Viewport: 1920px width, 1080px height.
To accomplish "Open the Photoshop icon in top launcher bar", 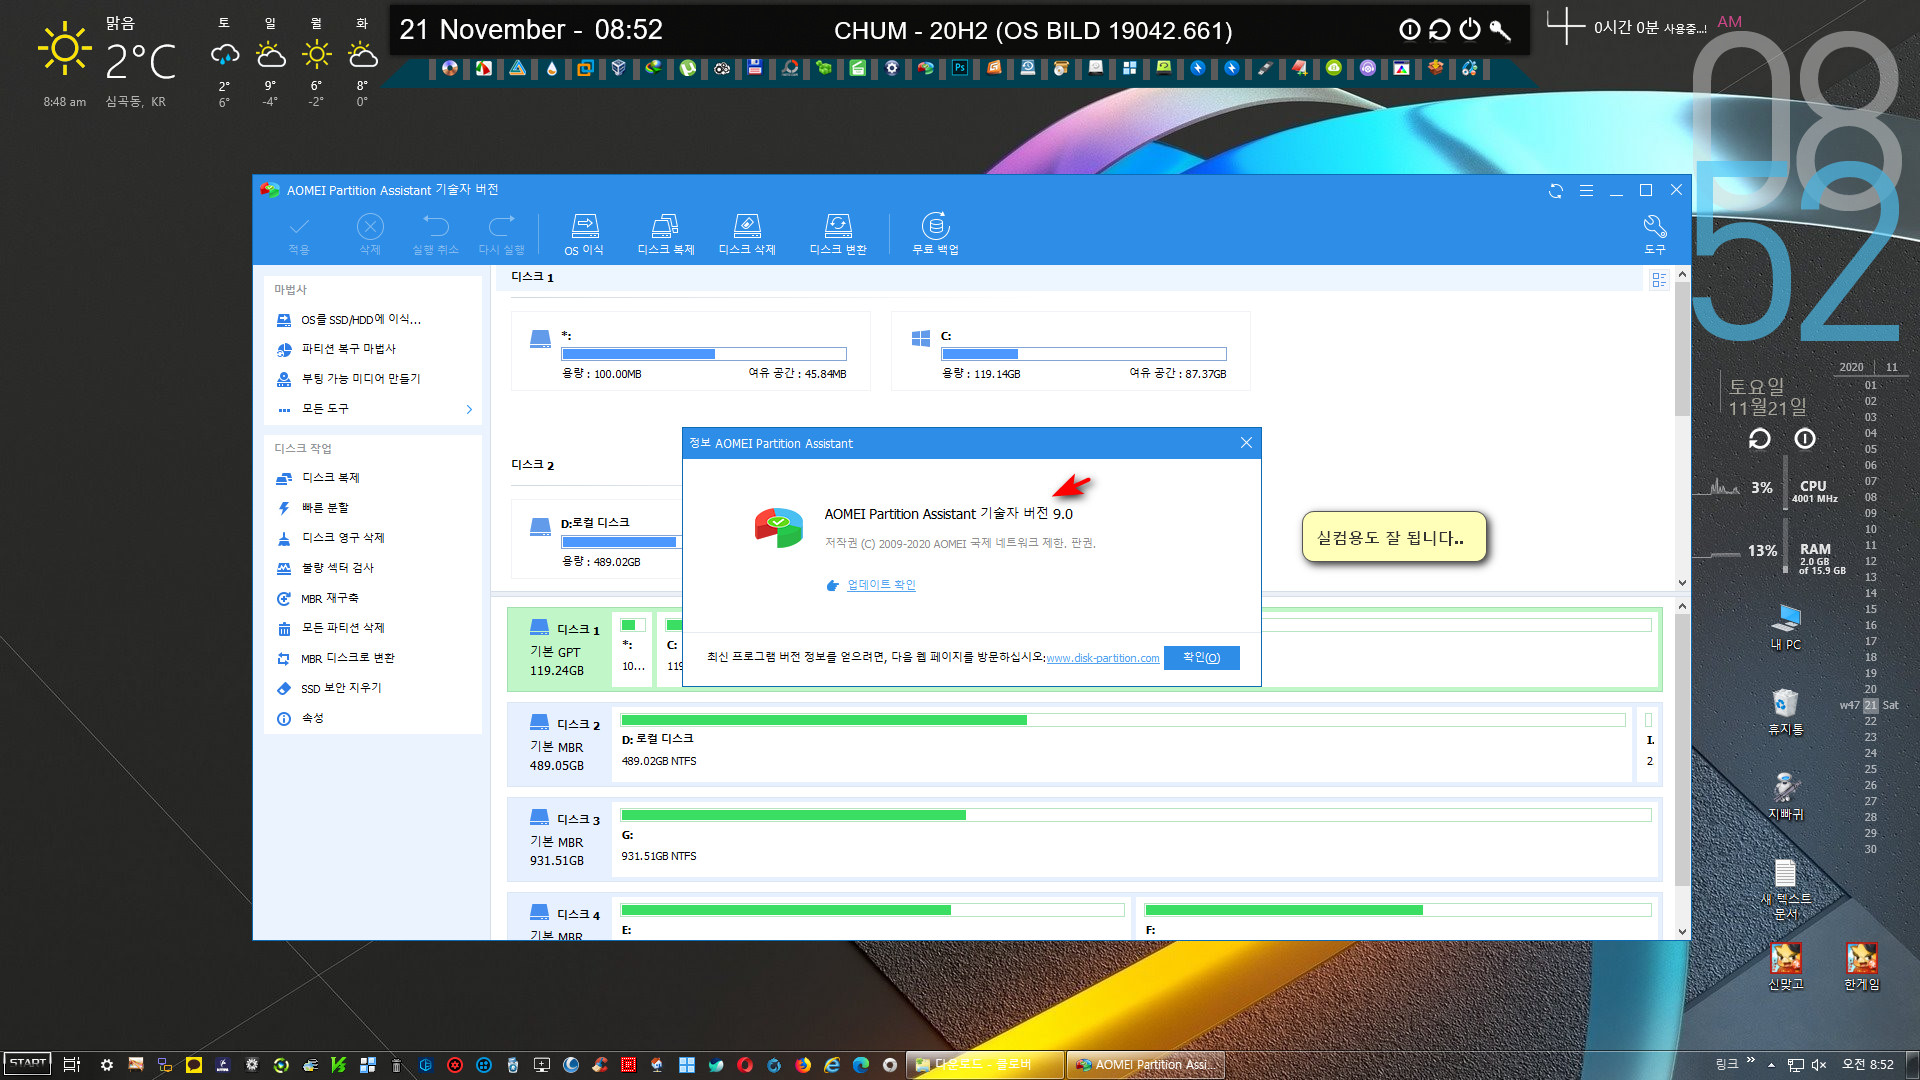I will (x=959, y=68).
